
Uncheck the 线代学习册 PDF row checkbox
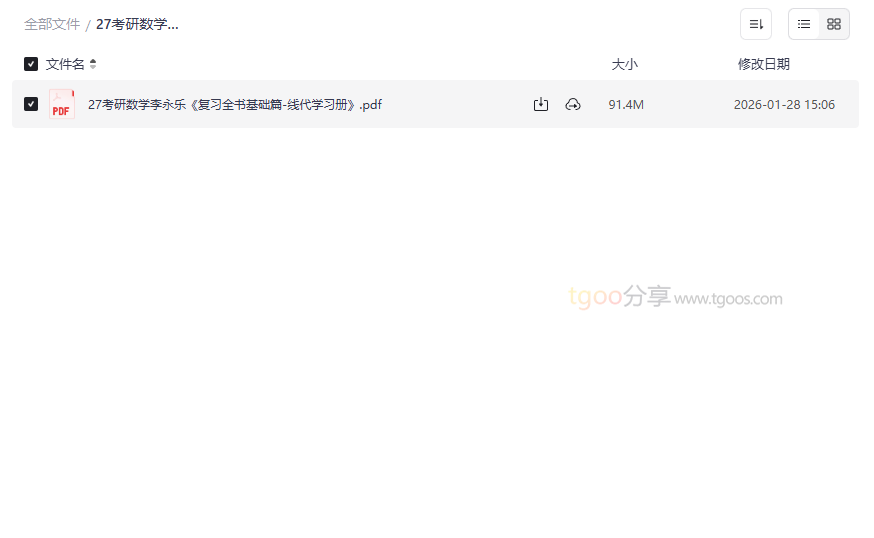coord(31,104)
